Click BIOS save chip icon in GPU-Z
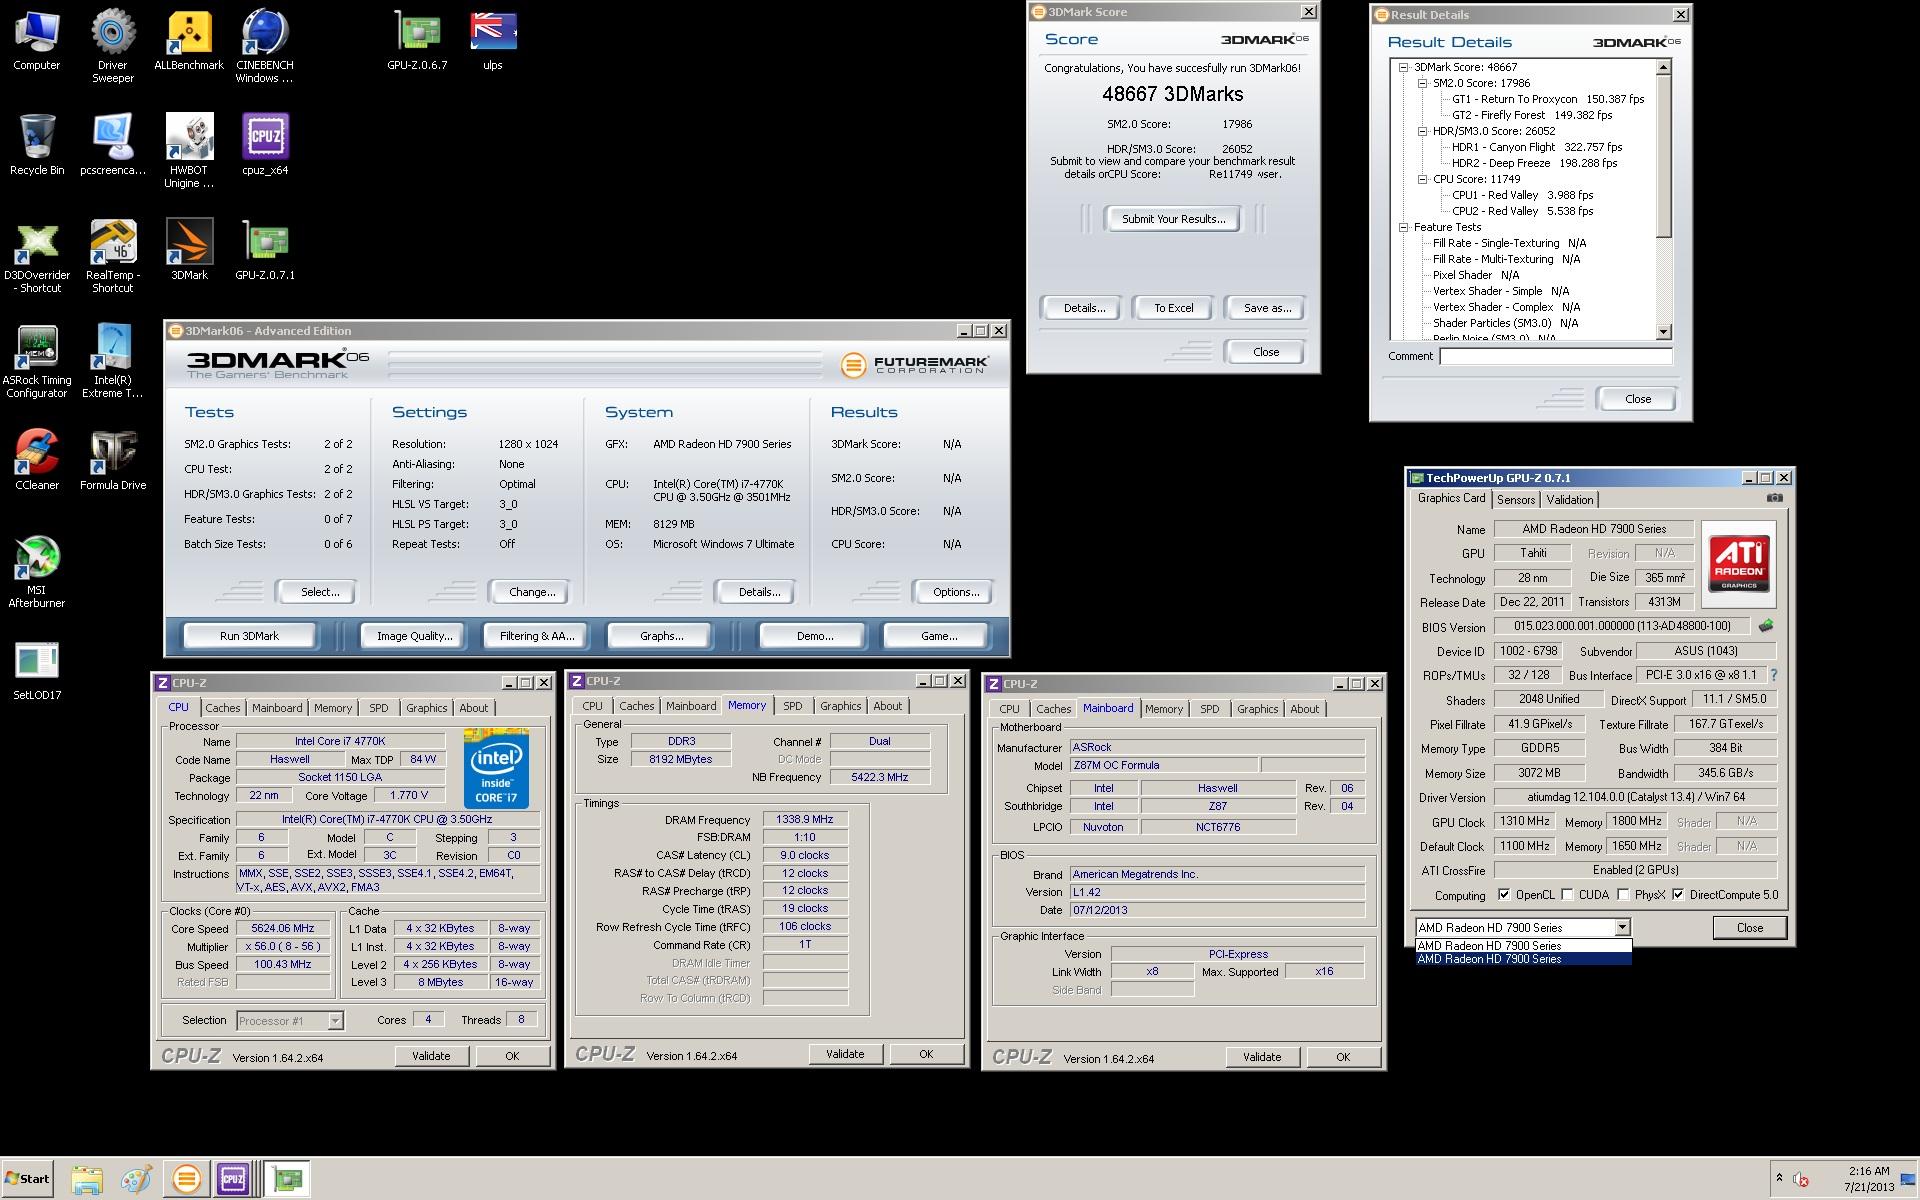Viewport: 1920px width, 1200px height. click(1766, 626)
